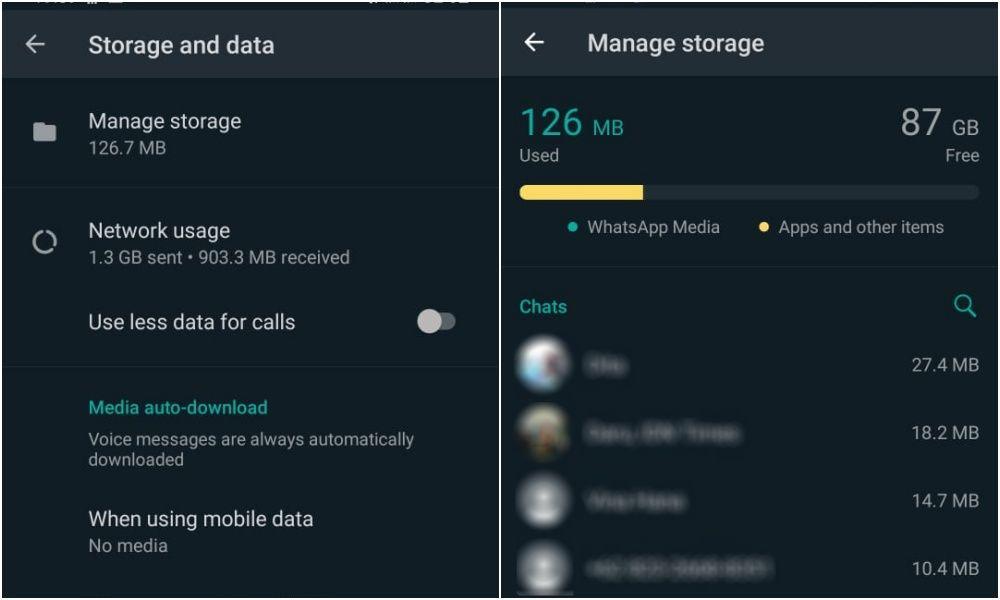
Task: Tap the yellow storage usage bar
Action: tap(581, 192)
